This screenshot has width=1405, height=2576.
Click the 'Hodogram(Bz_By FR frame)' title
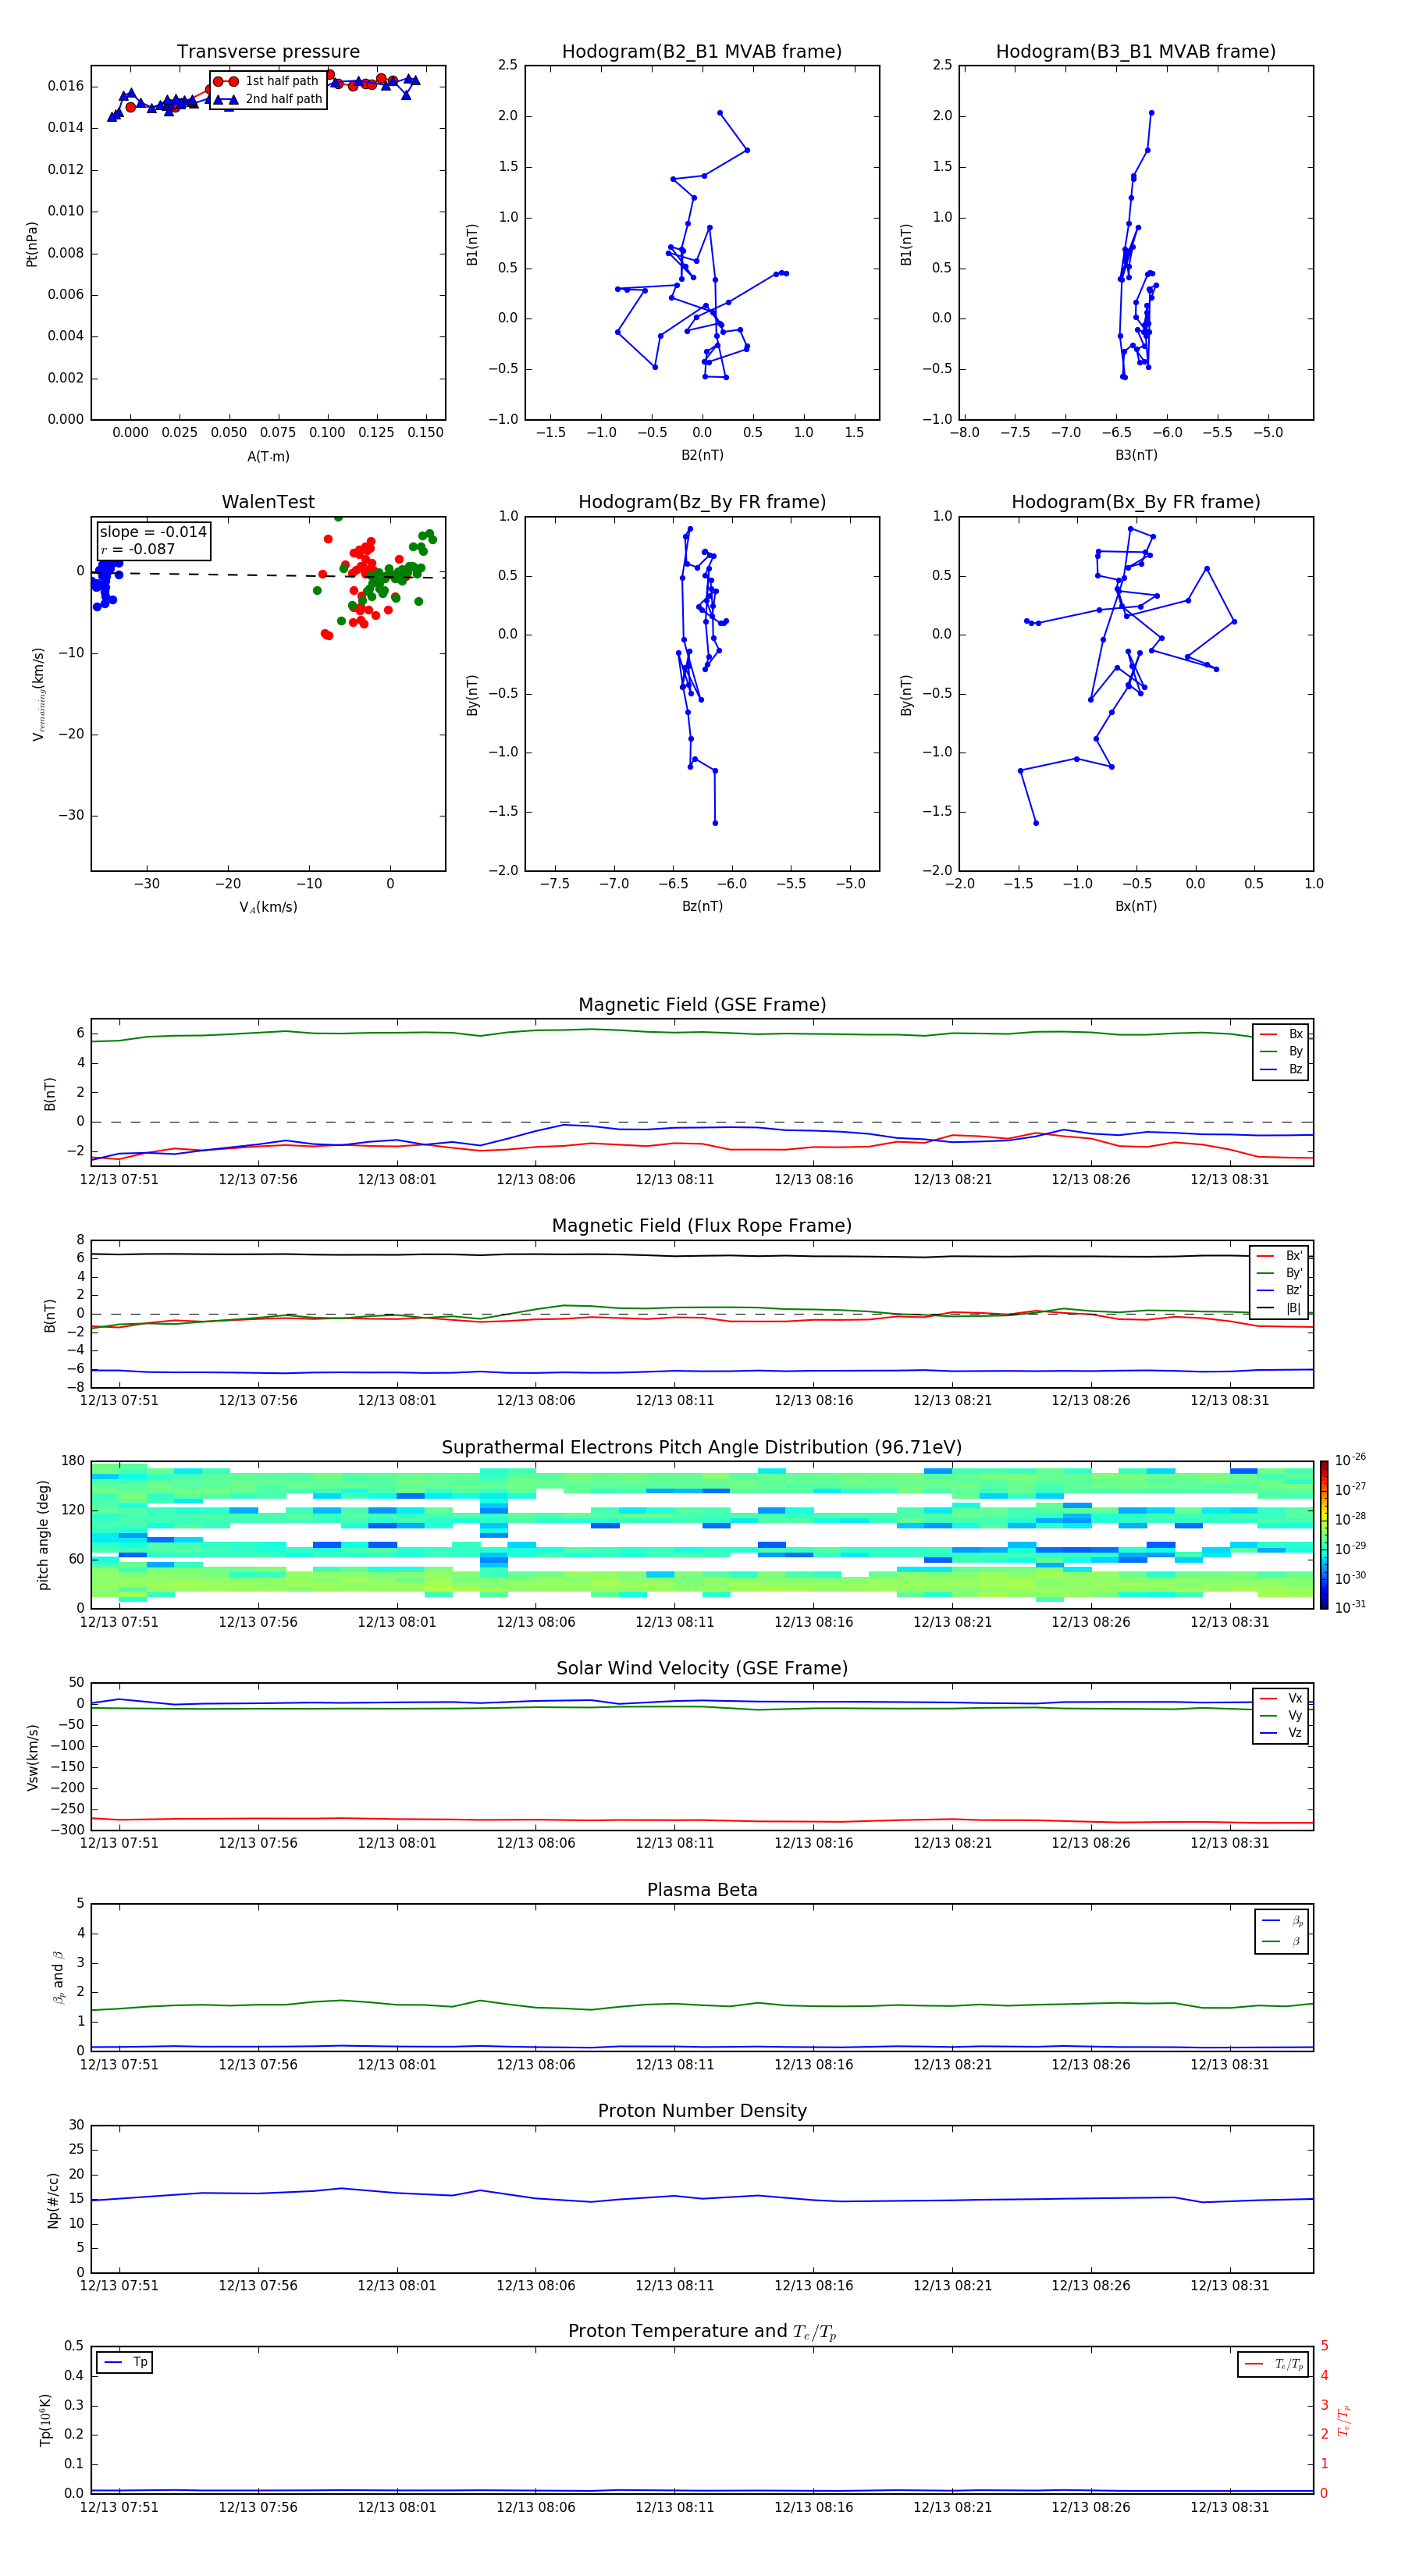pyautogui.click(x=702, y=502)
